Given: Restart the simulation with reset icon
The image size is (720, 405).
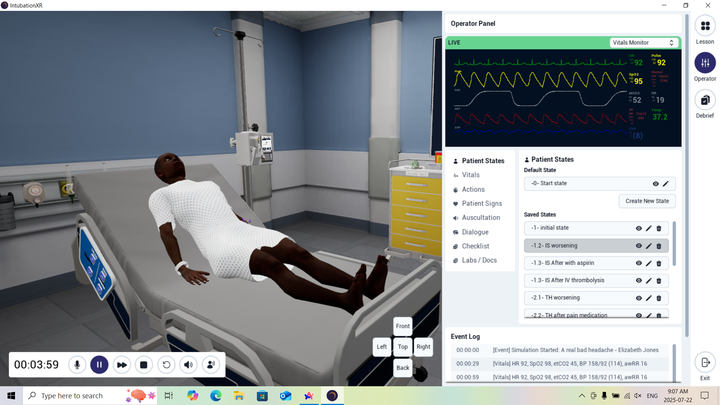Looking at the screenshot, I should pos(166,365).
